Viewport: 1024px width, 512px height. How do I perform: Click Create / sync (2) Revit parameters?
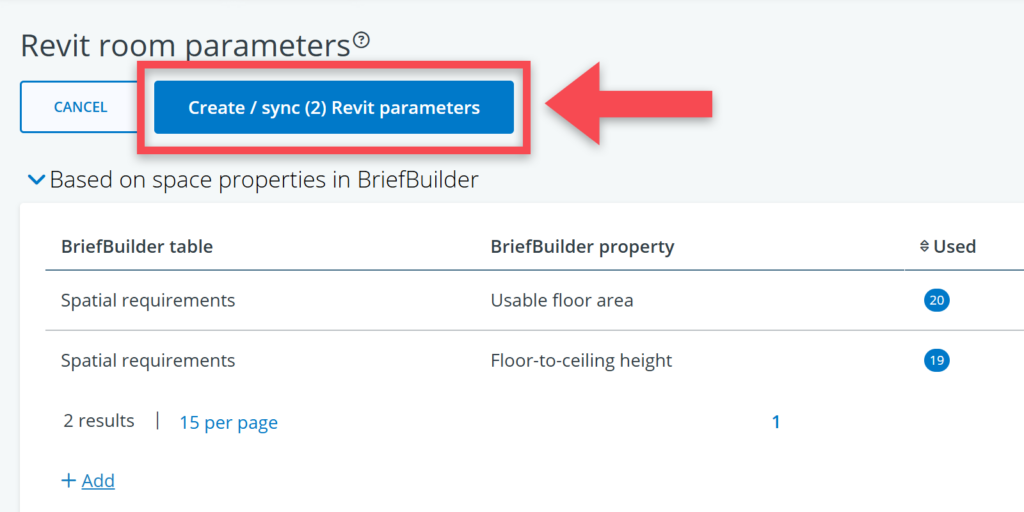[333, 108]
